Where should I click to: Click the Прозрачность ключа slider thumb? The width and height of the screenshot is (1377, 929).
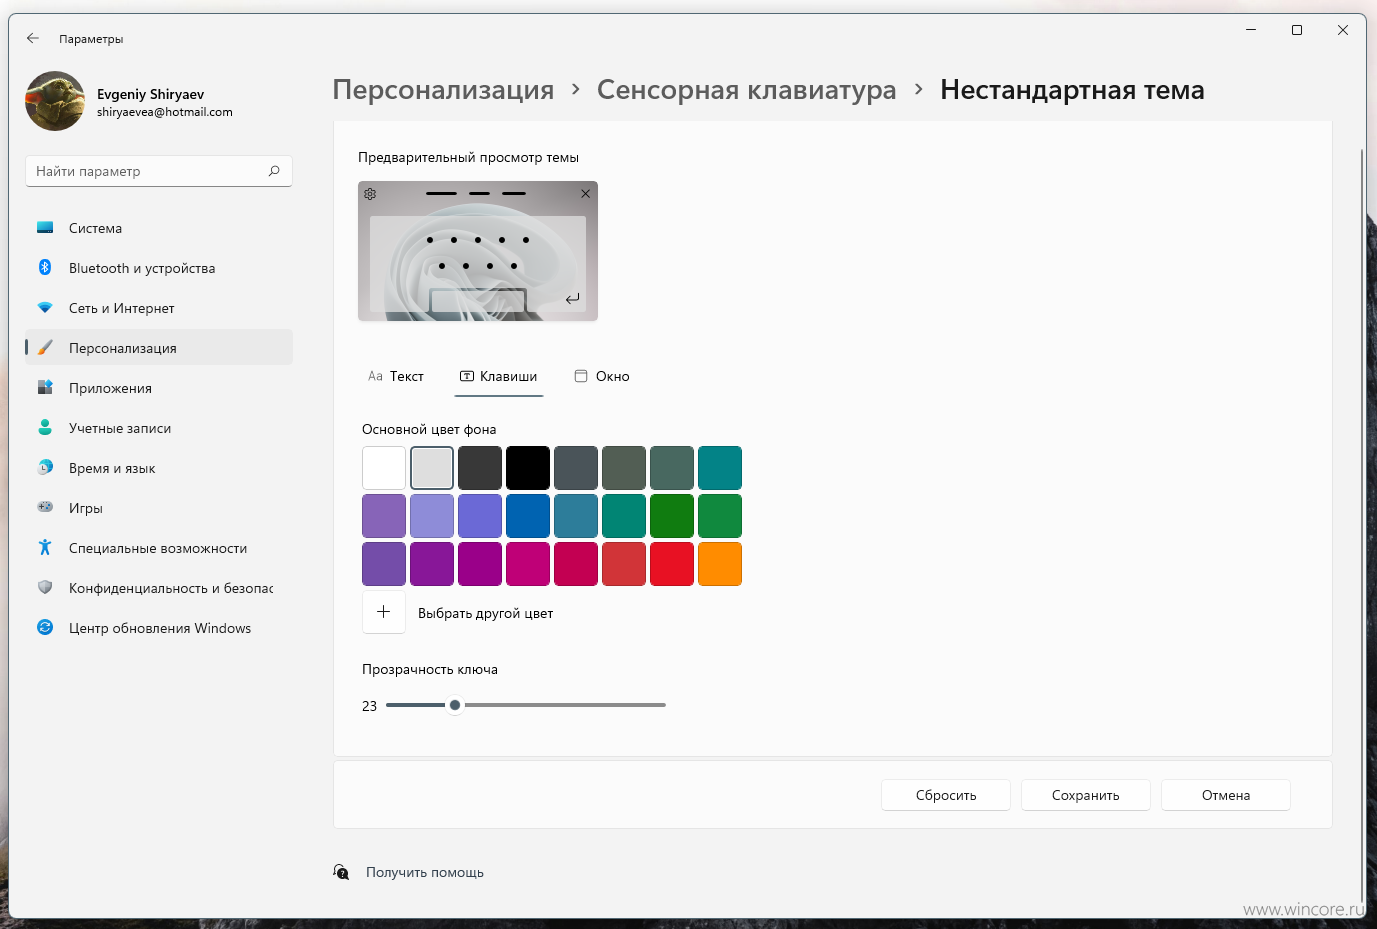455,705
